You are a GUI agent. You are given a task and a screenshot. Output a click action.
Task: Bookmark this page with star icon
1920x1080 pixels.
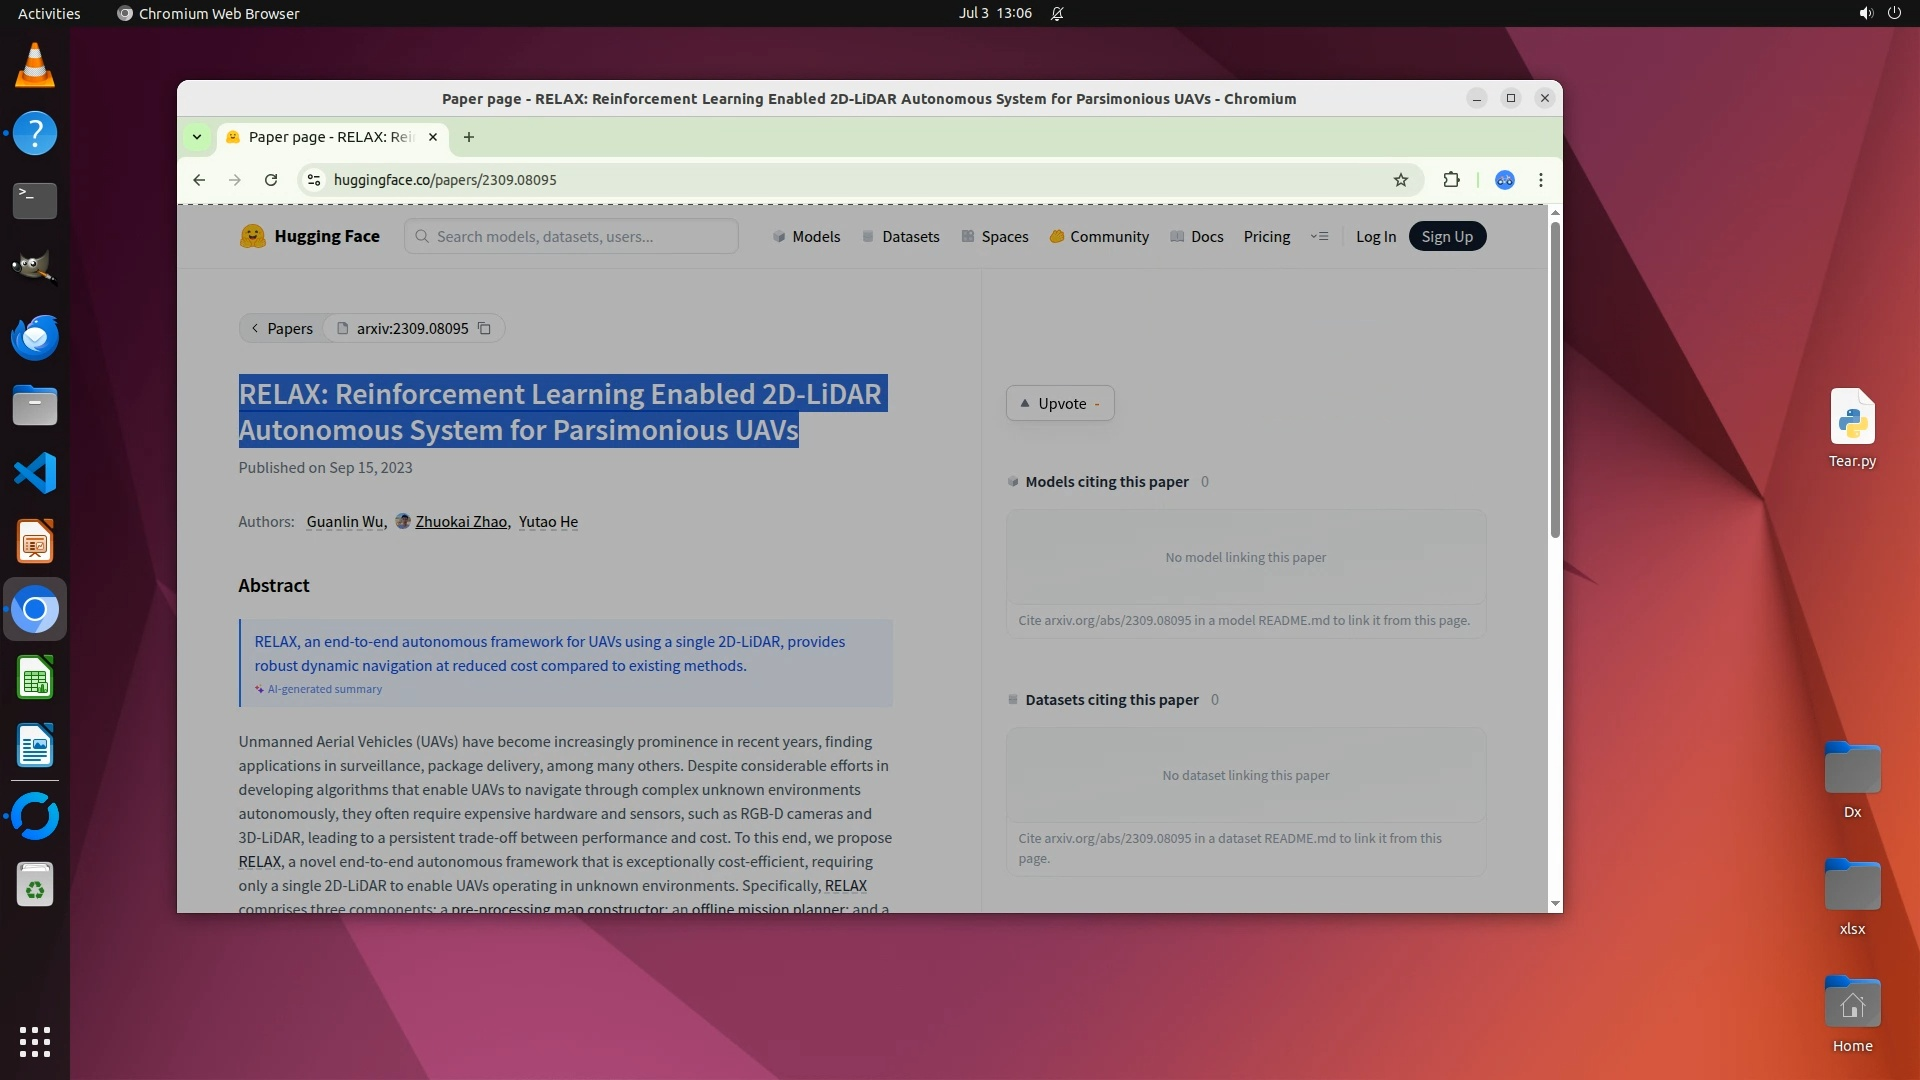(x=1400, y=180)
